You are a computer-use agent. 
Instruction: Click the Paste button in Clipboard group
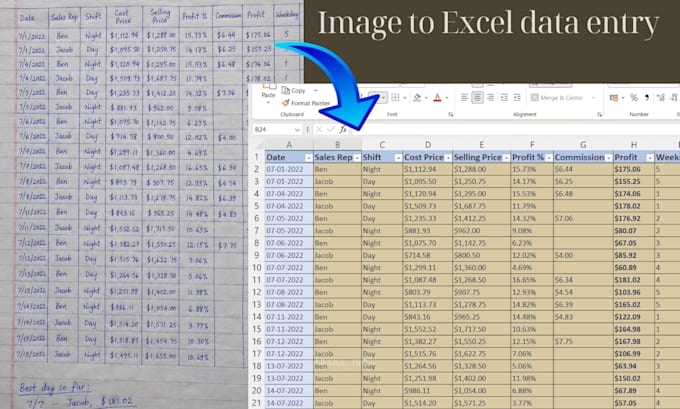268,92
